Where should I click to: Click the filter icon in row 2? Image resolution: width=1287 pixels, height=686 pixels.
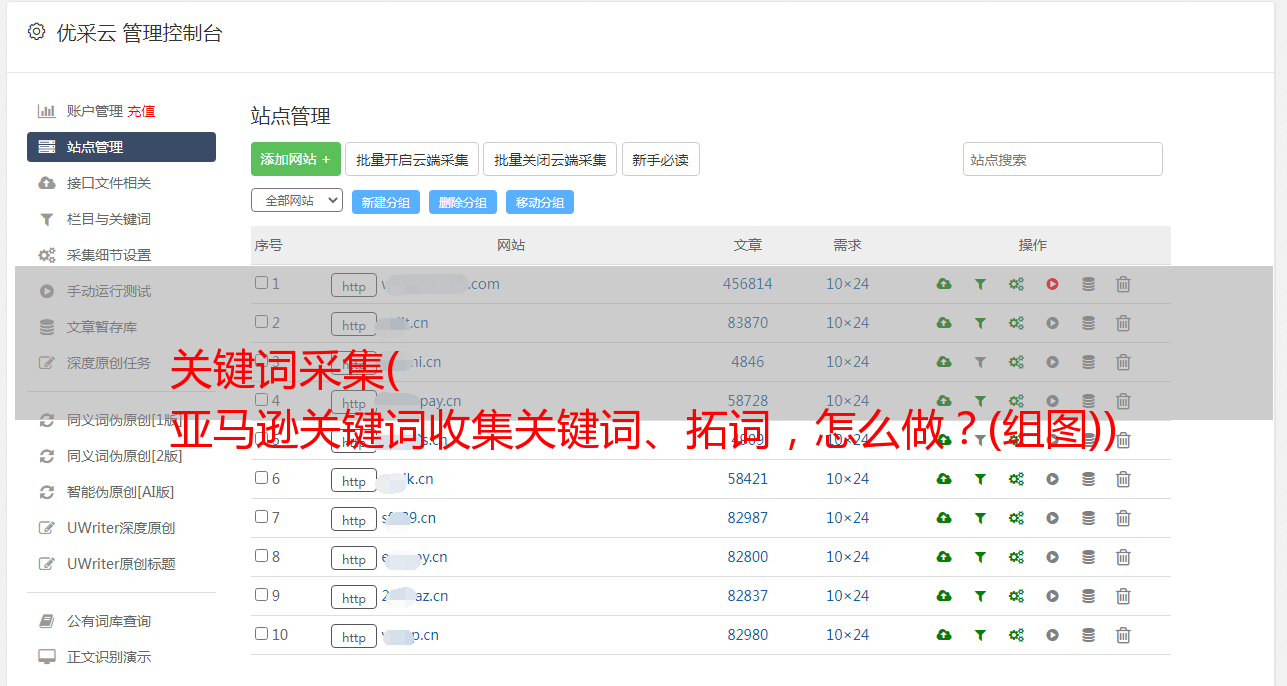980,323
